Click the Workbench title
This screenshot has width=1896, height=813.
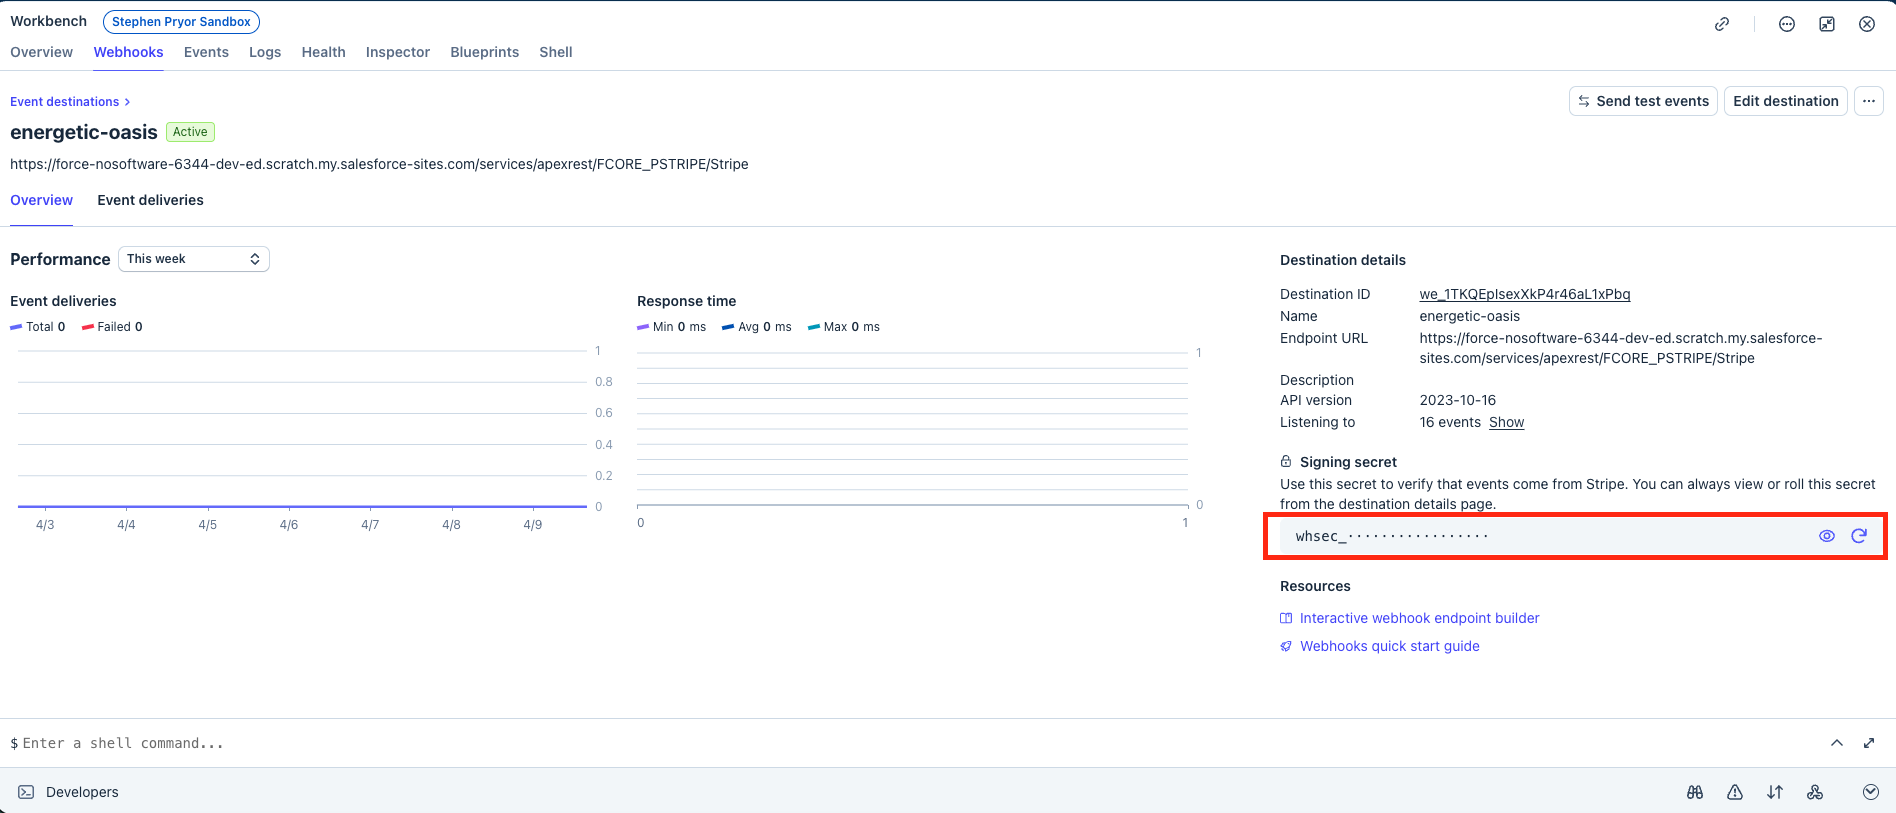click(x=48, y=21)
